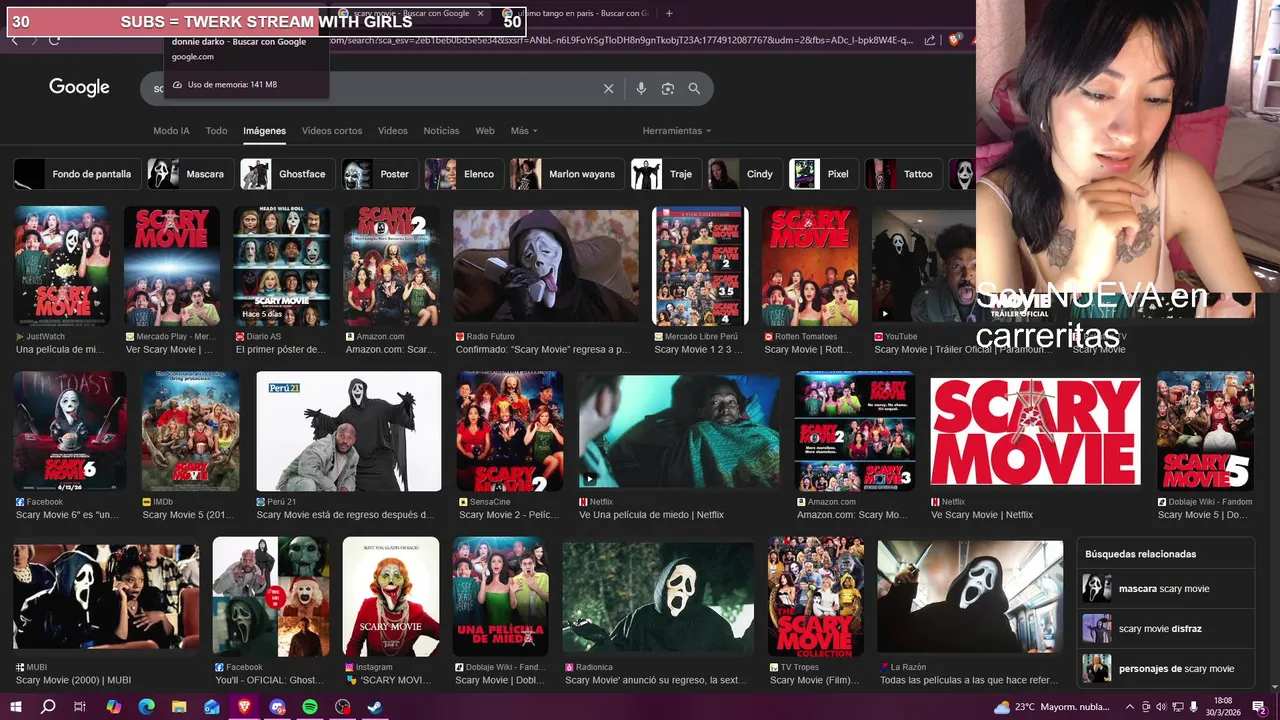The height and width of the screenshot is (720, 1280).
Task: Click Brave browser taskbar icon
Action: point(245,707)
